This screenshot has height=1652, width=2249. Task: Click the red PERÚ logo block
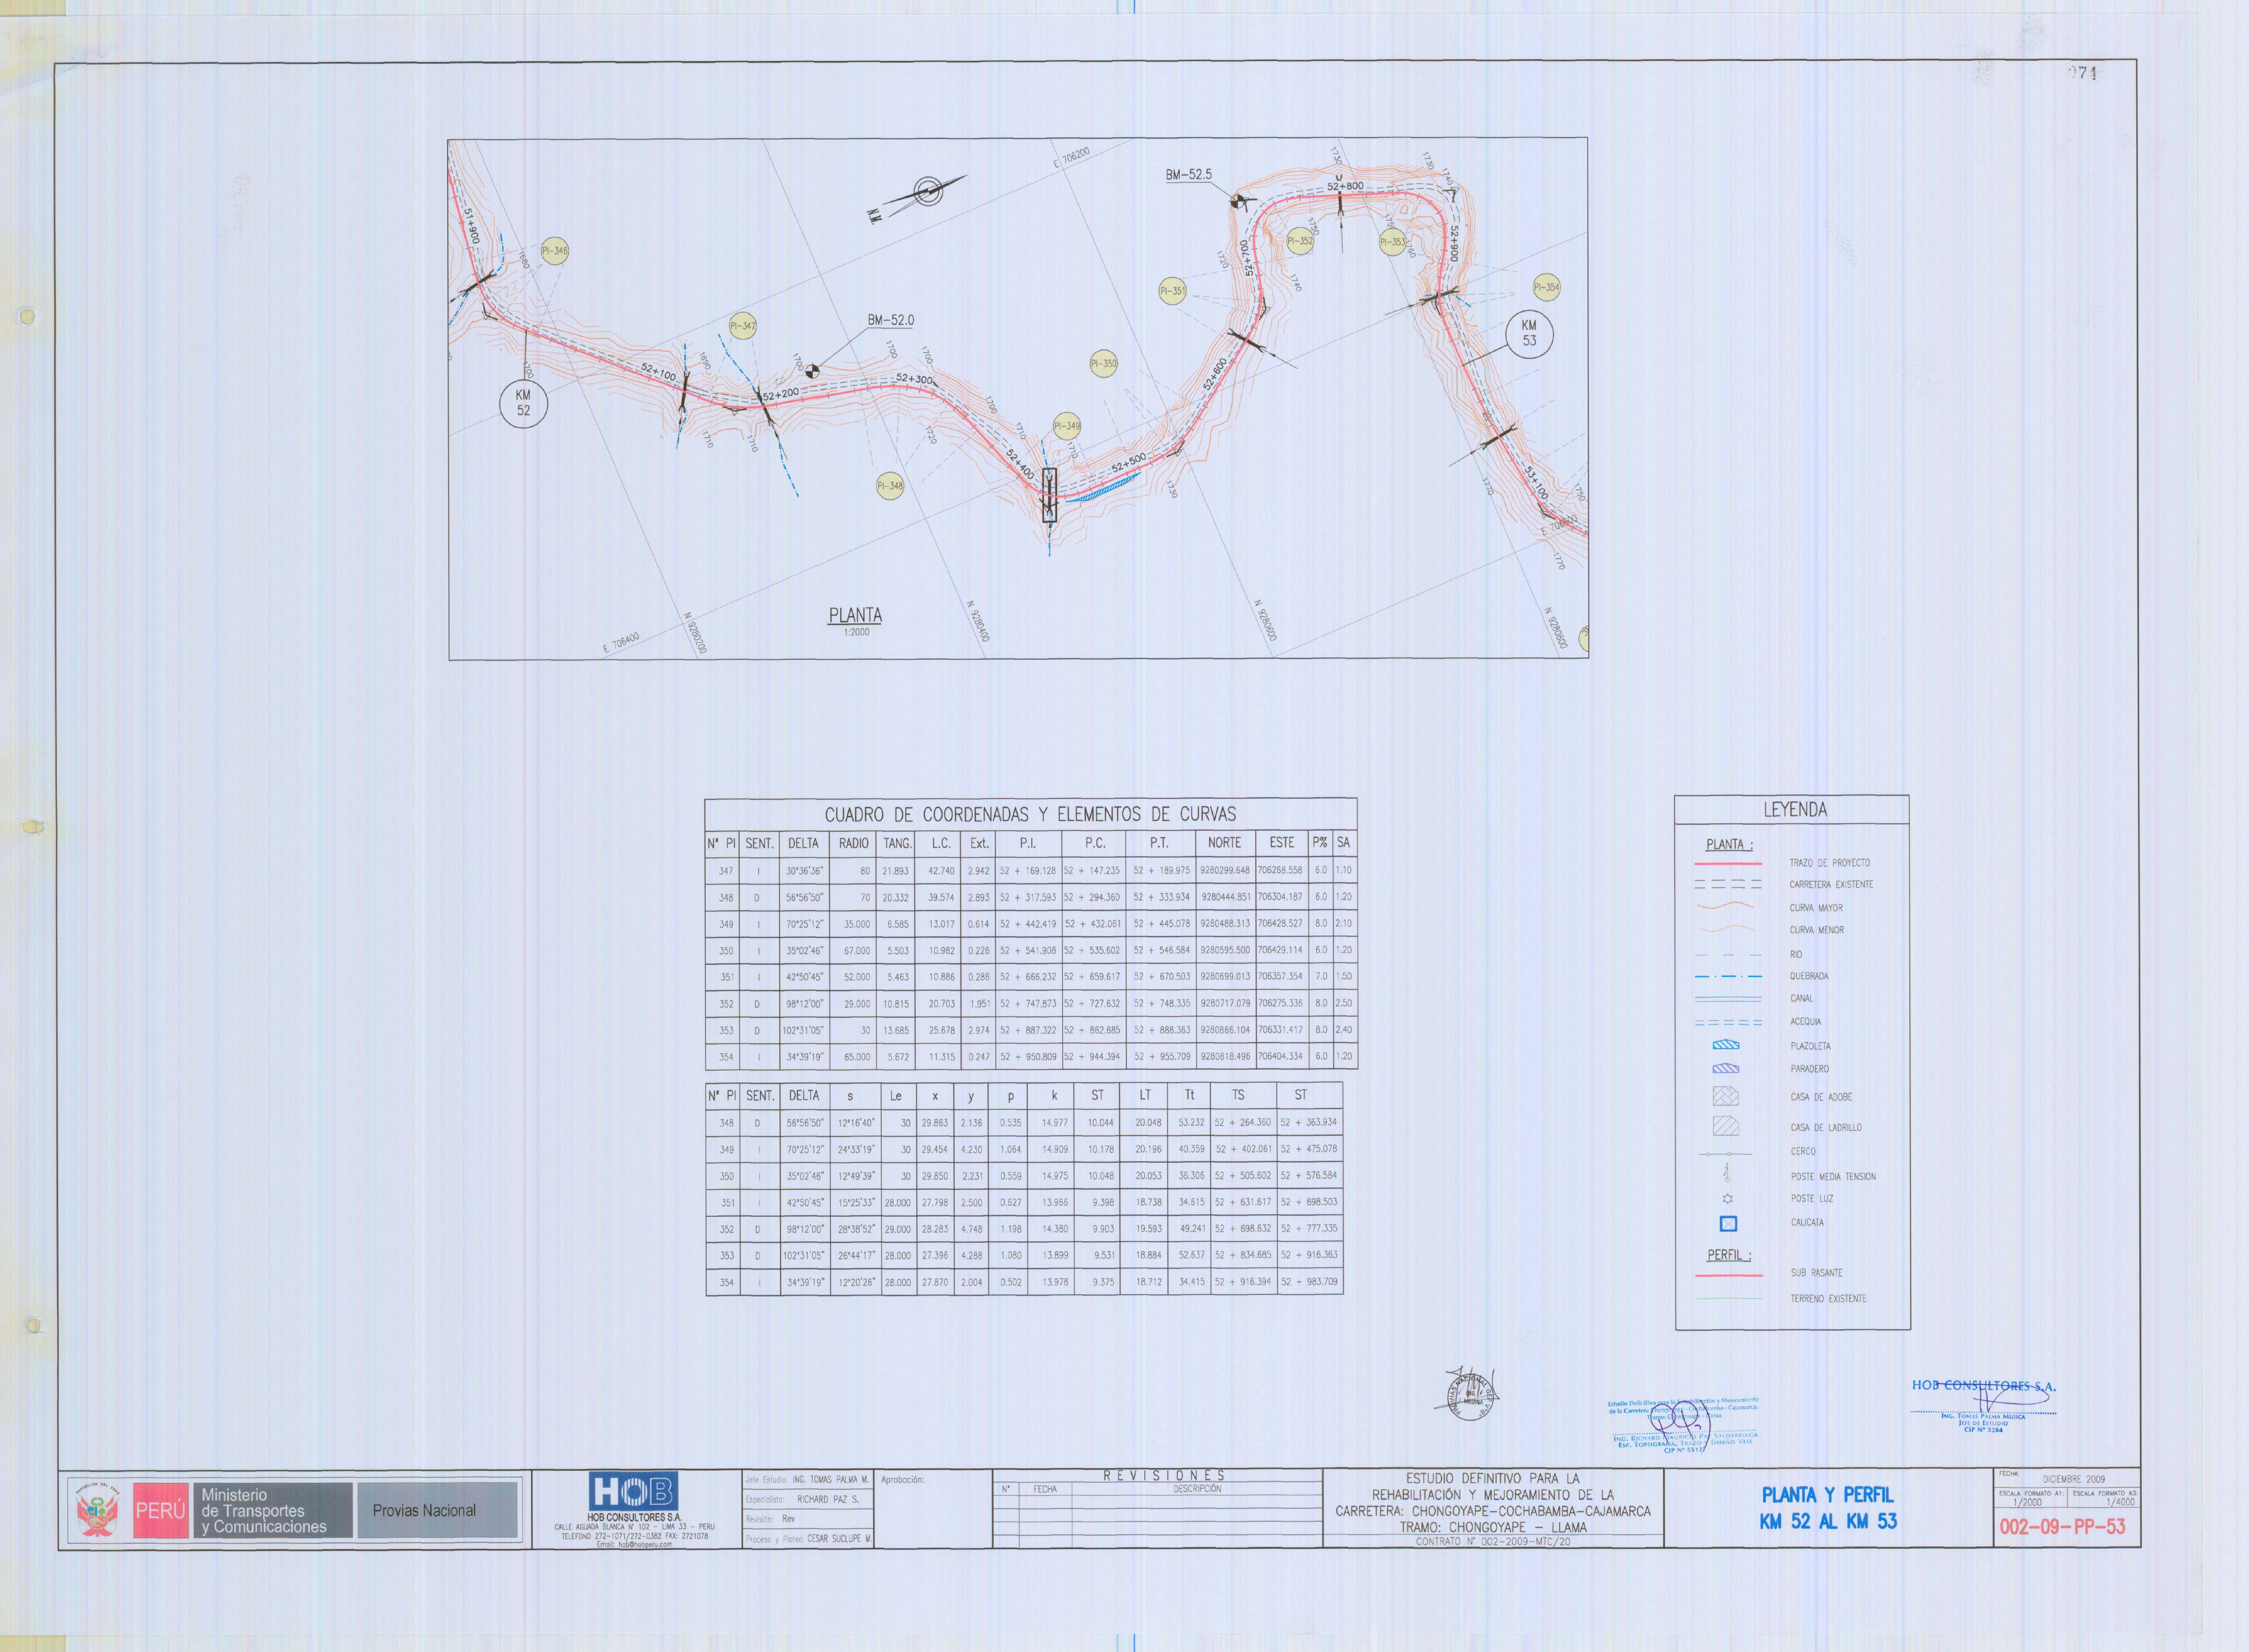[x=160, y=1510]
